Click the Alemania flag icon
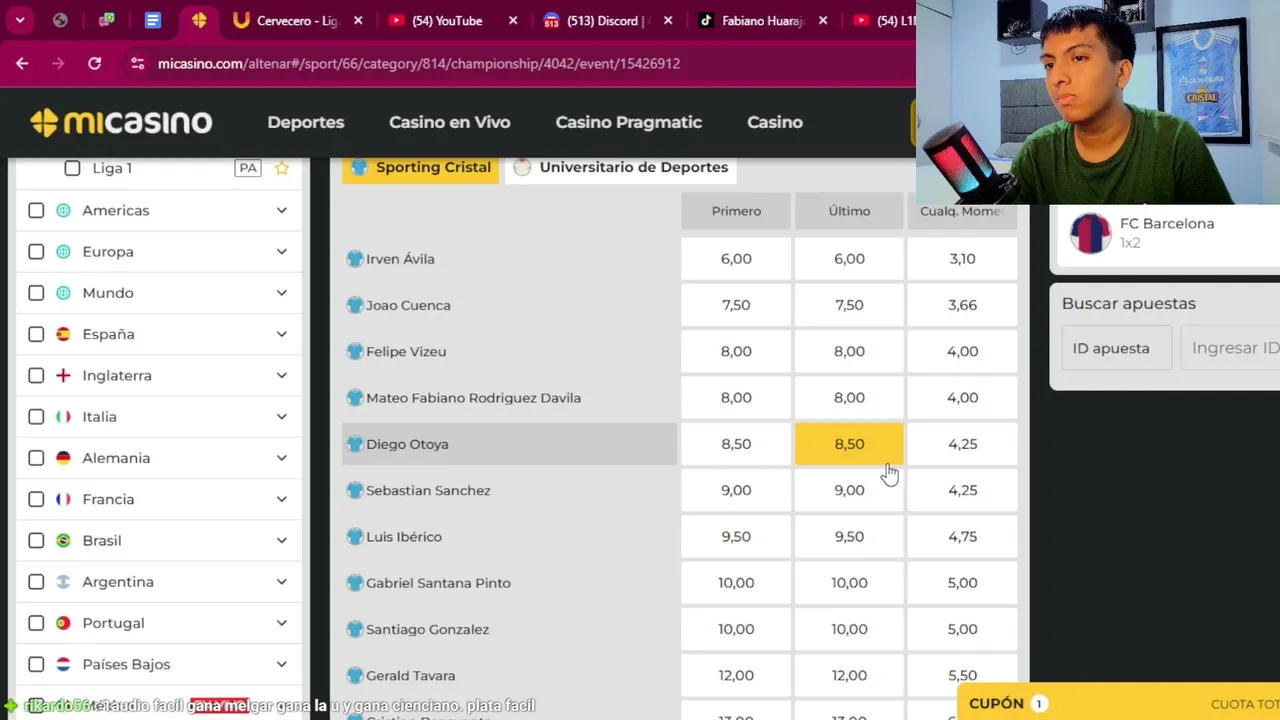Screen dimensions: 1280x720 pos(63,458)
